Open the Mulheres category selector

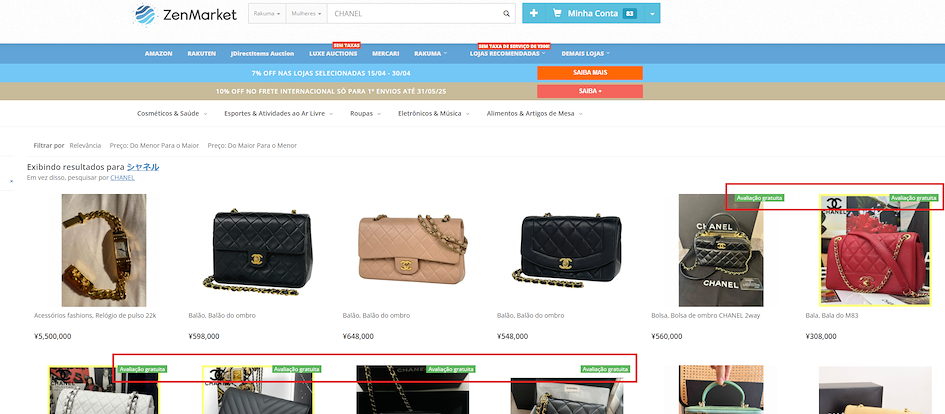tap(306, 13)
